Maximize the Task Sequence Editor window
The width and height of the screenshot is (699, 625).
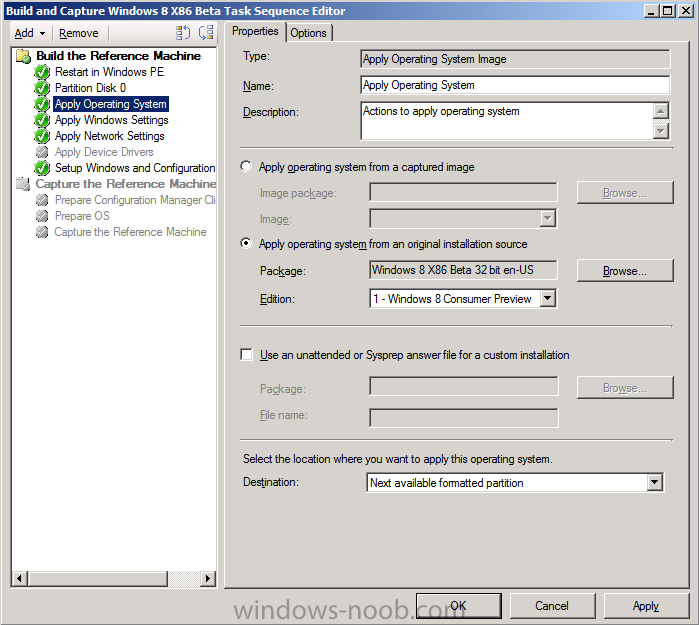coord(667,11)
